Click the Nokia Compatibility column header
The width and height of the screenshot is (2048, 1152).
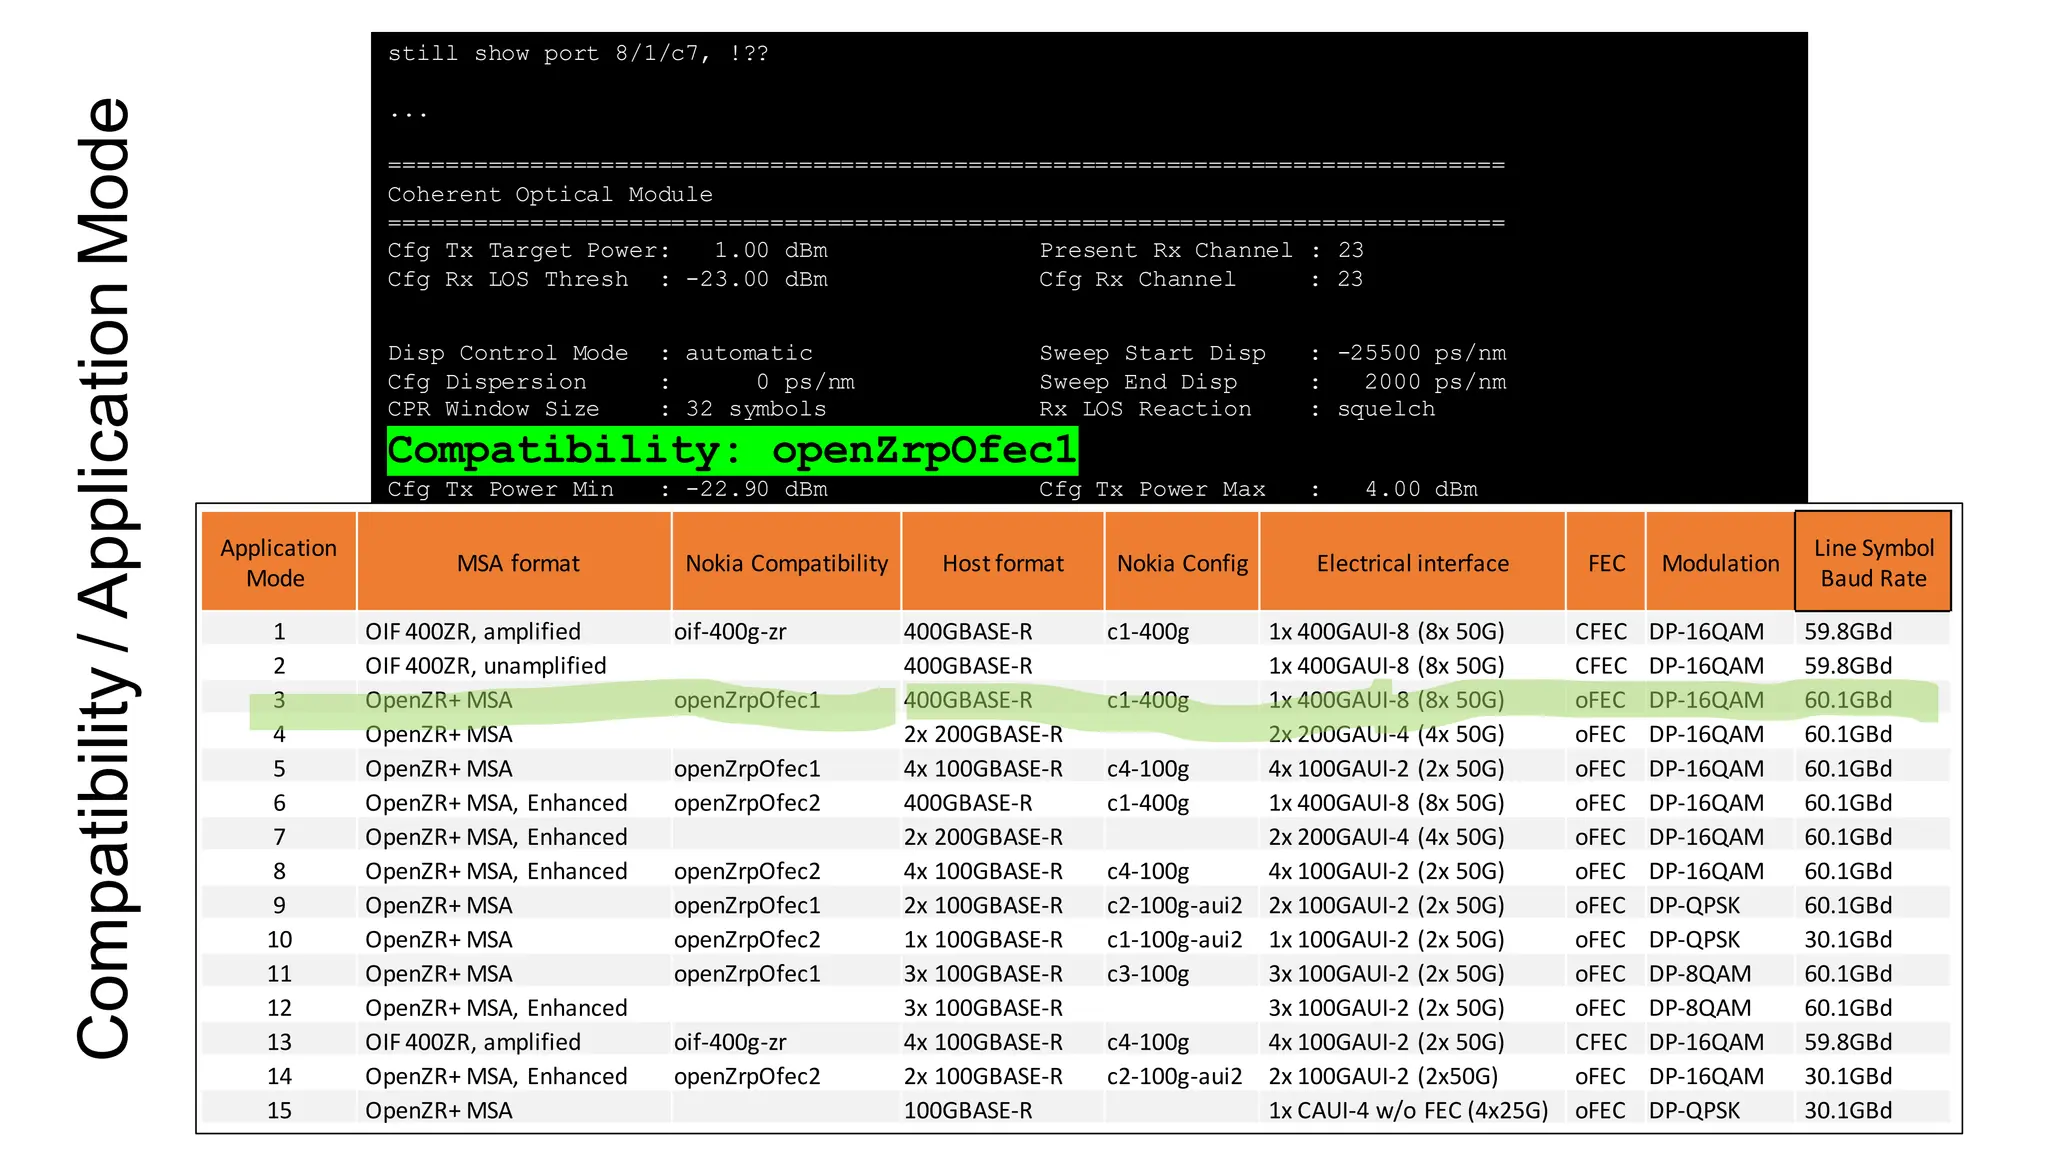(786, 563)
